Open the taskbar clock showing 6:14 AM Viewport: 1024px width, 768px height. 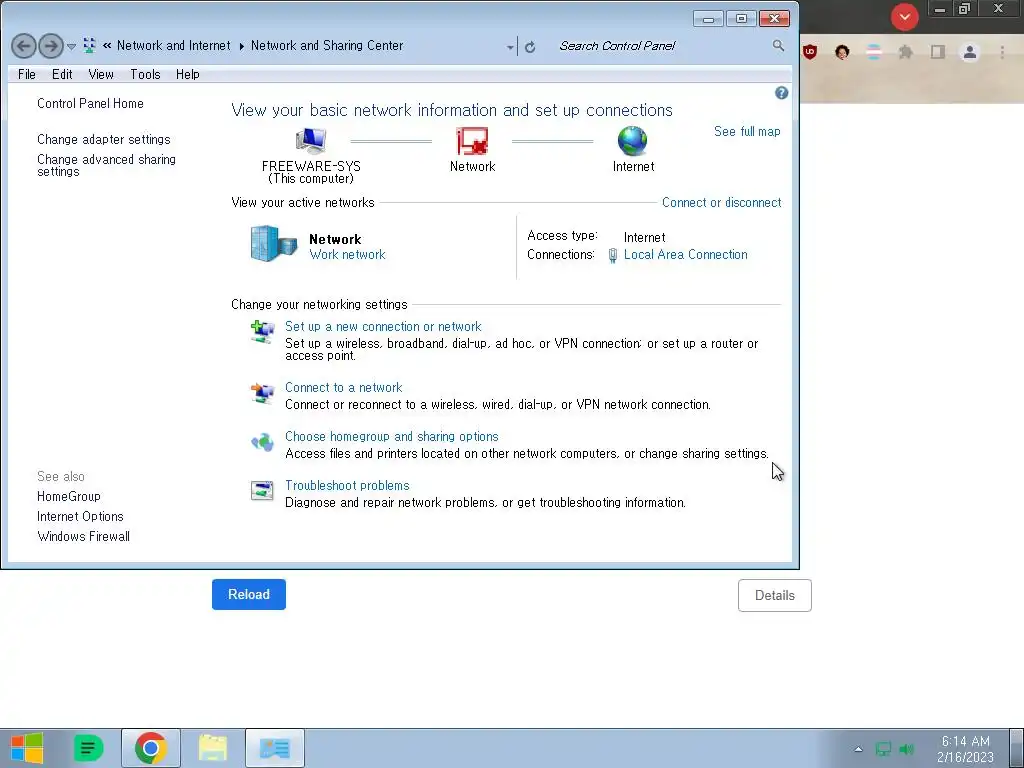965,749
